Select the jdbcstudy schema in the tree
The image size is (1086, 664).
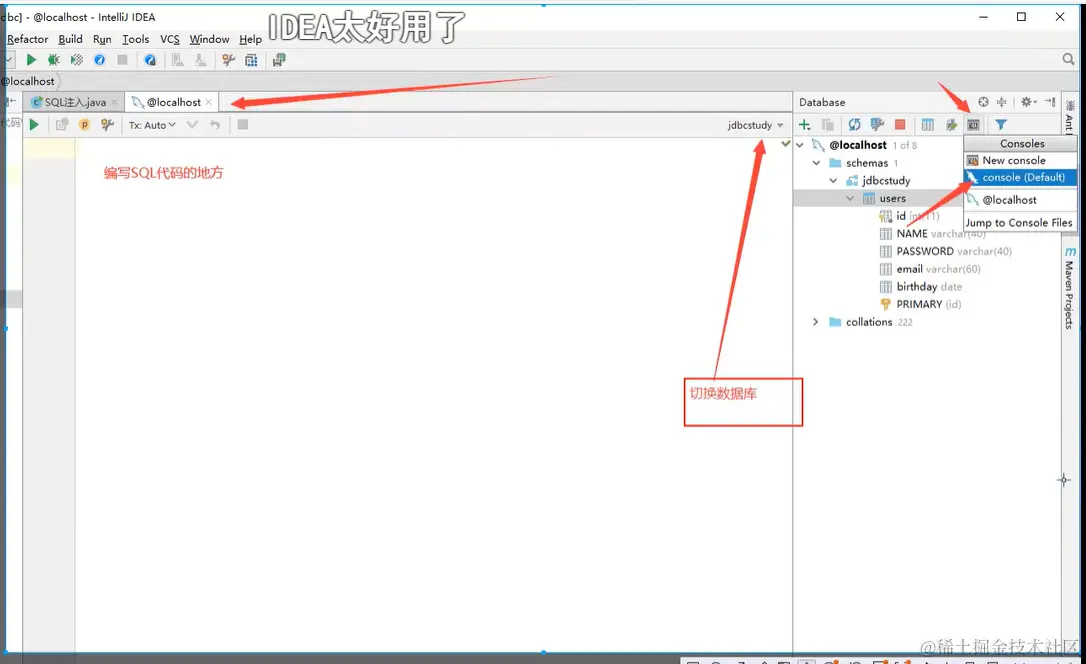pyautogui.click(x=886, y=180)
